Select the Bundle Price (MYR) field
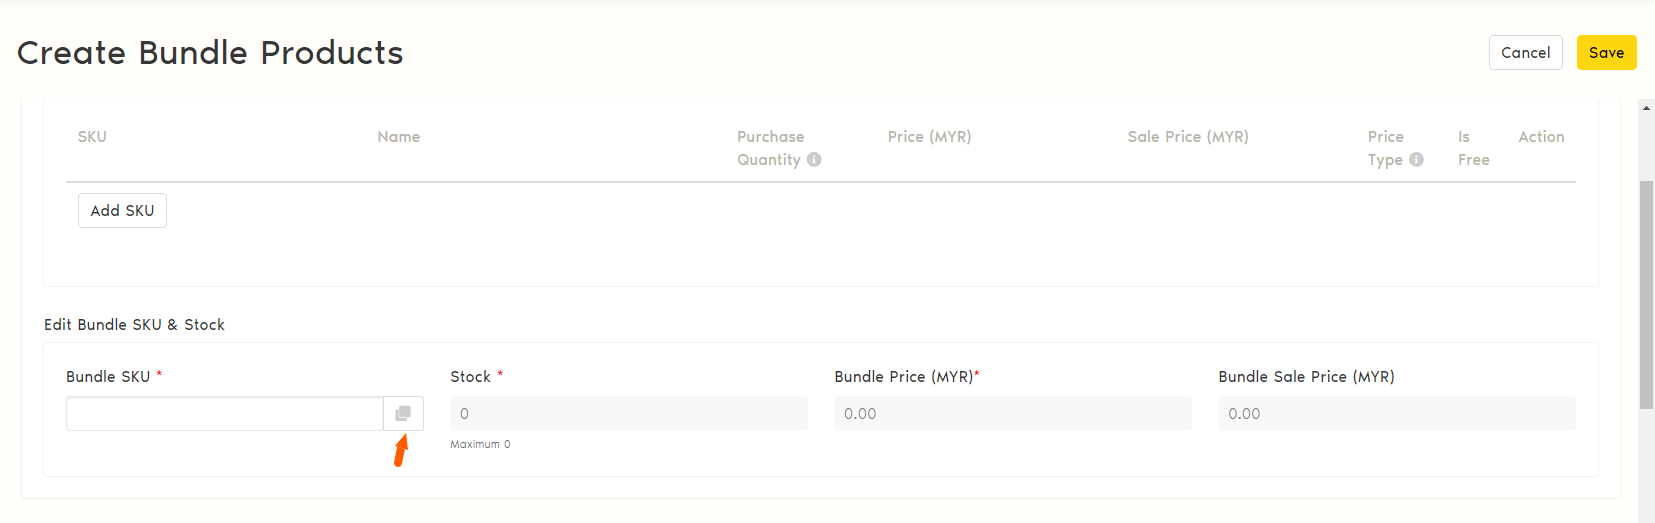 tap(1012, 414)
